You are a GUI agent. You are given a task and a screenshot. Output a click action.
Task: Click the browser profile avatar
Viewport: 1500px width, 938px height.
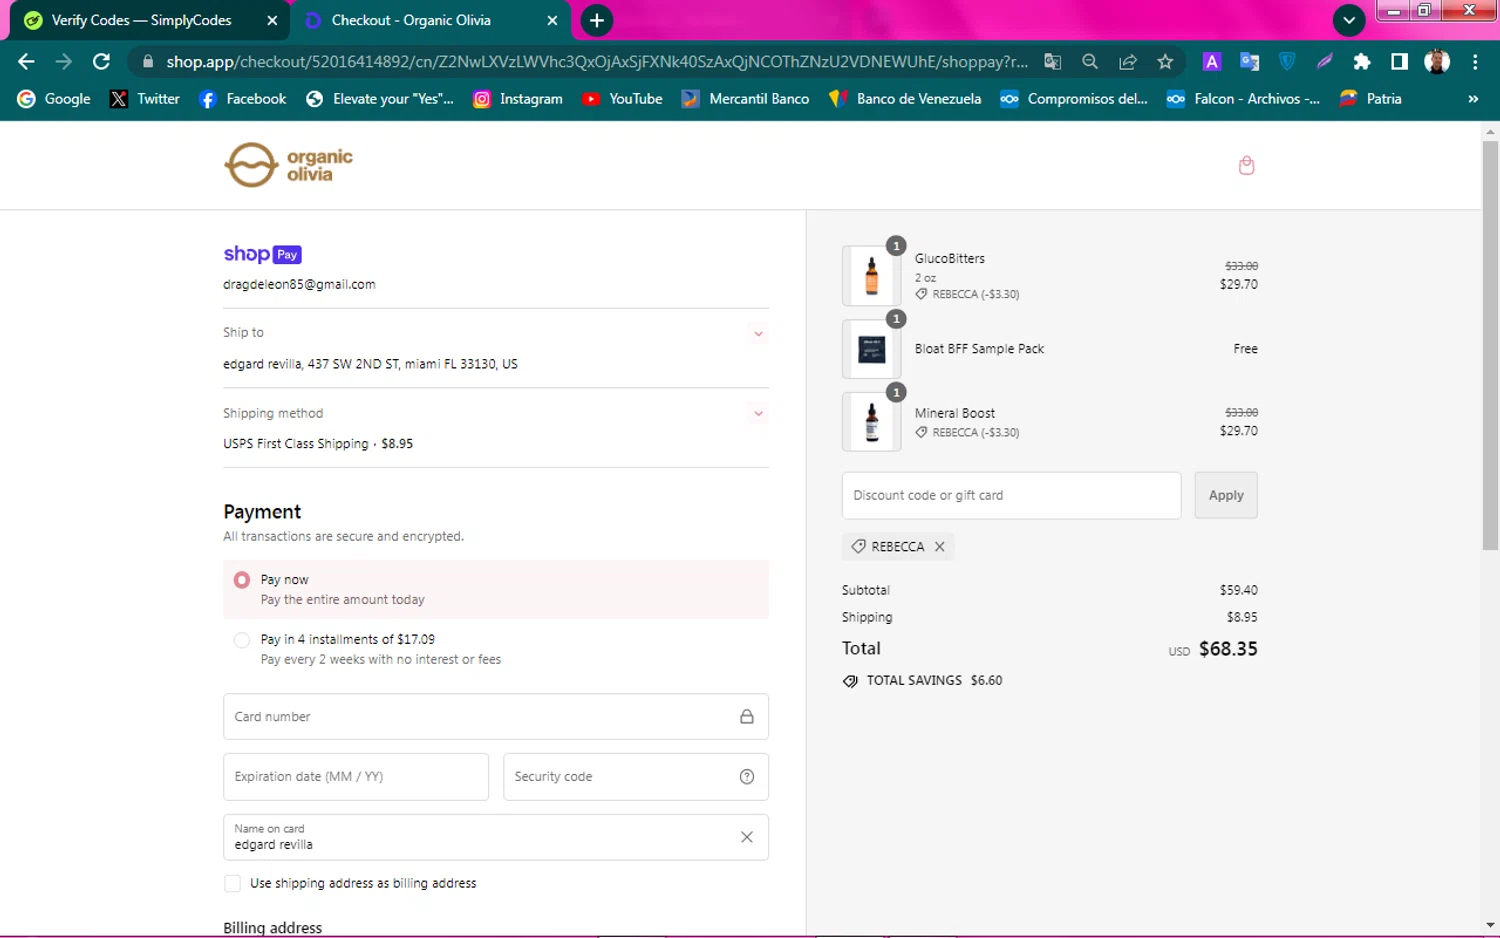click(1437, 62)
